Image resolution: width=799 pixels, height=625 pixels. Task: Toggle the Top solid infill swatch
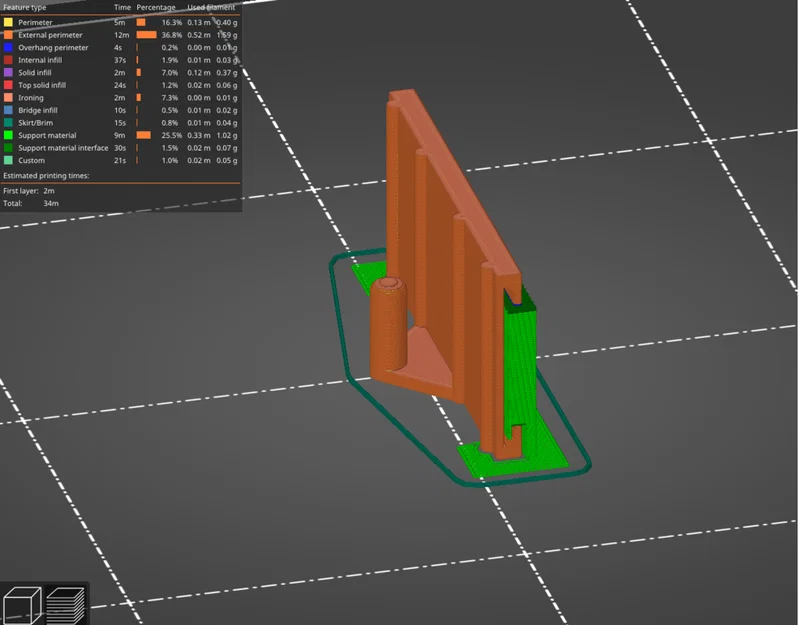tap(8, 85)
